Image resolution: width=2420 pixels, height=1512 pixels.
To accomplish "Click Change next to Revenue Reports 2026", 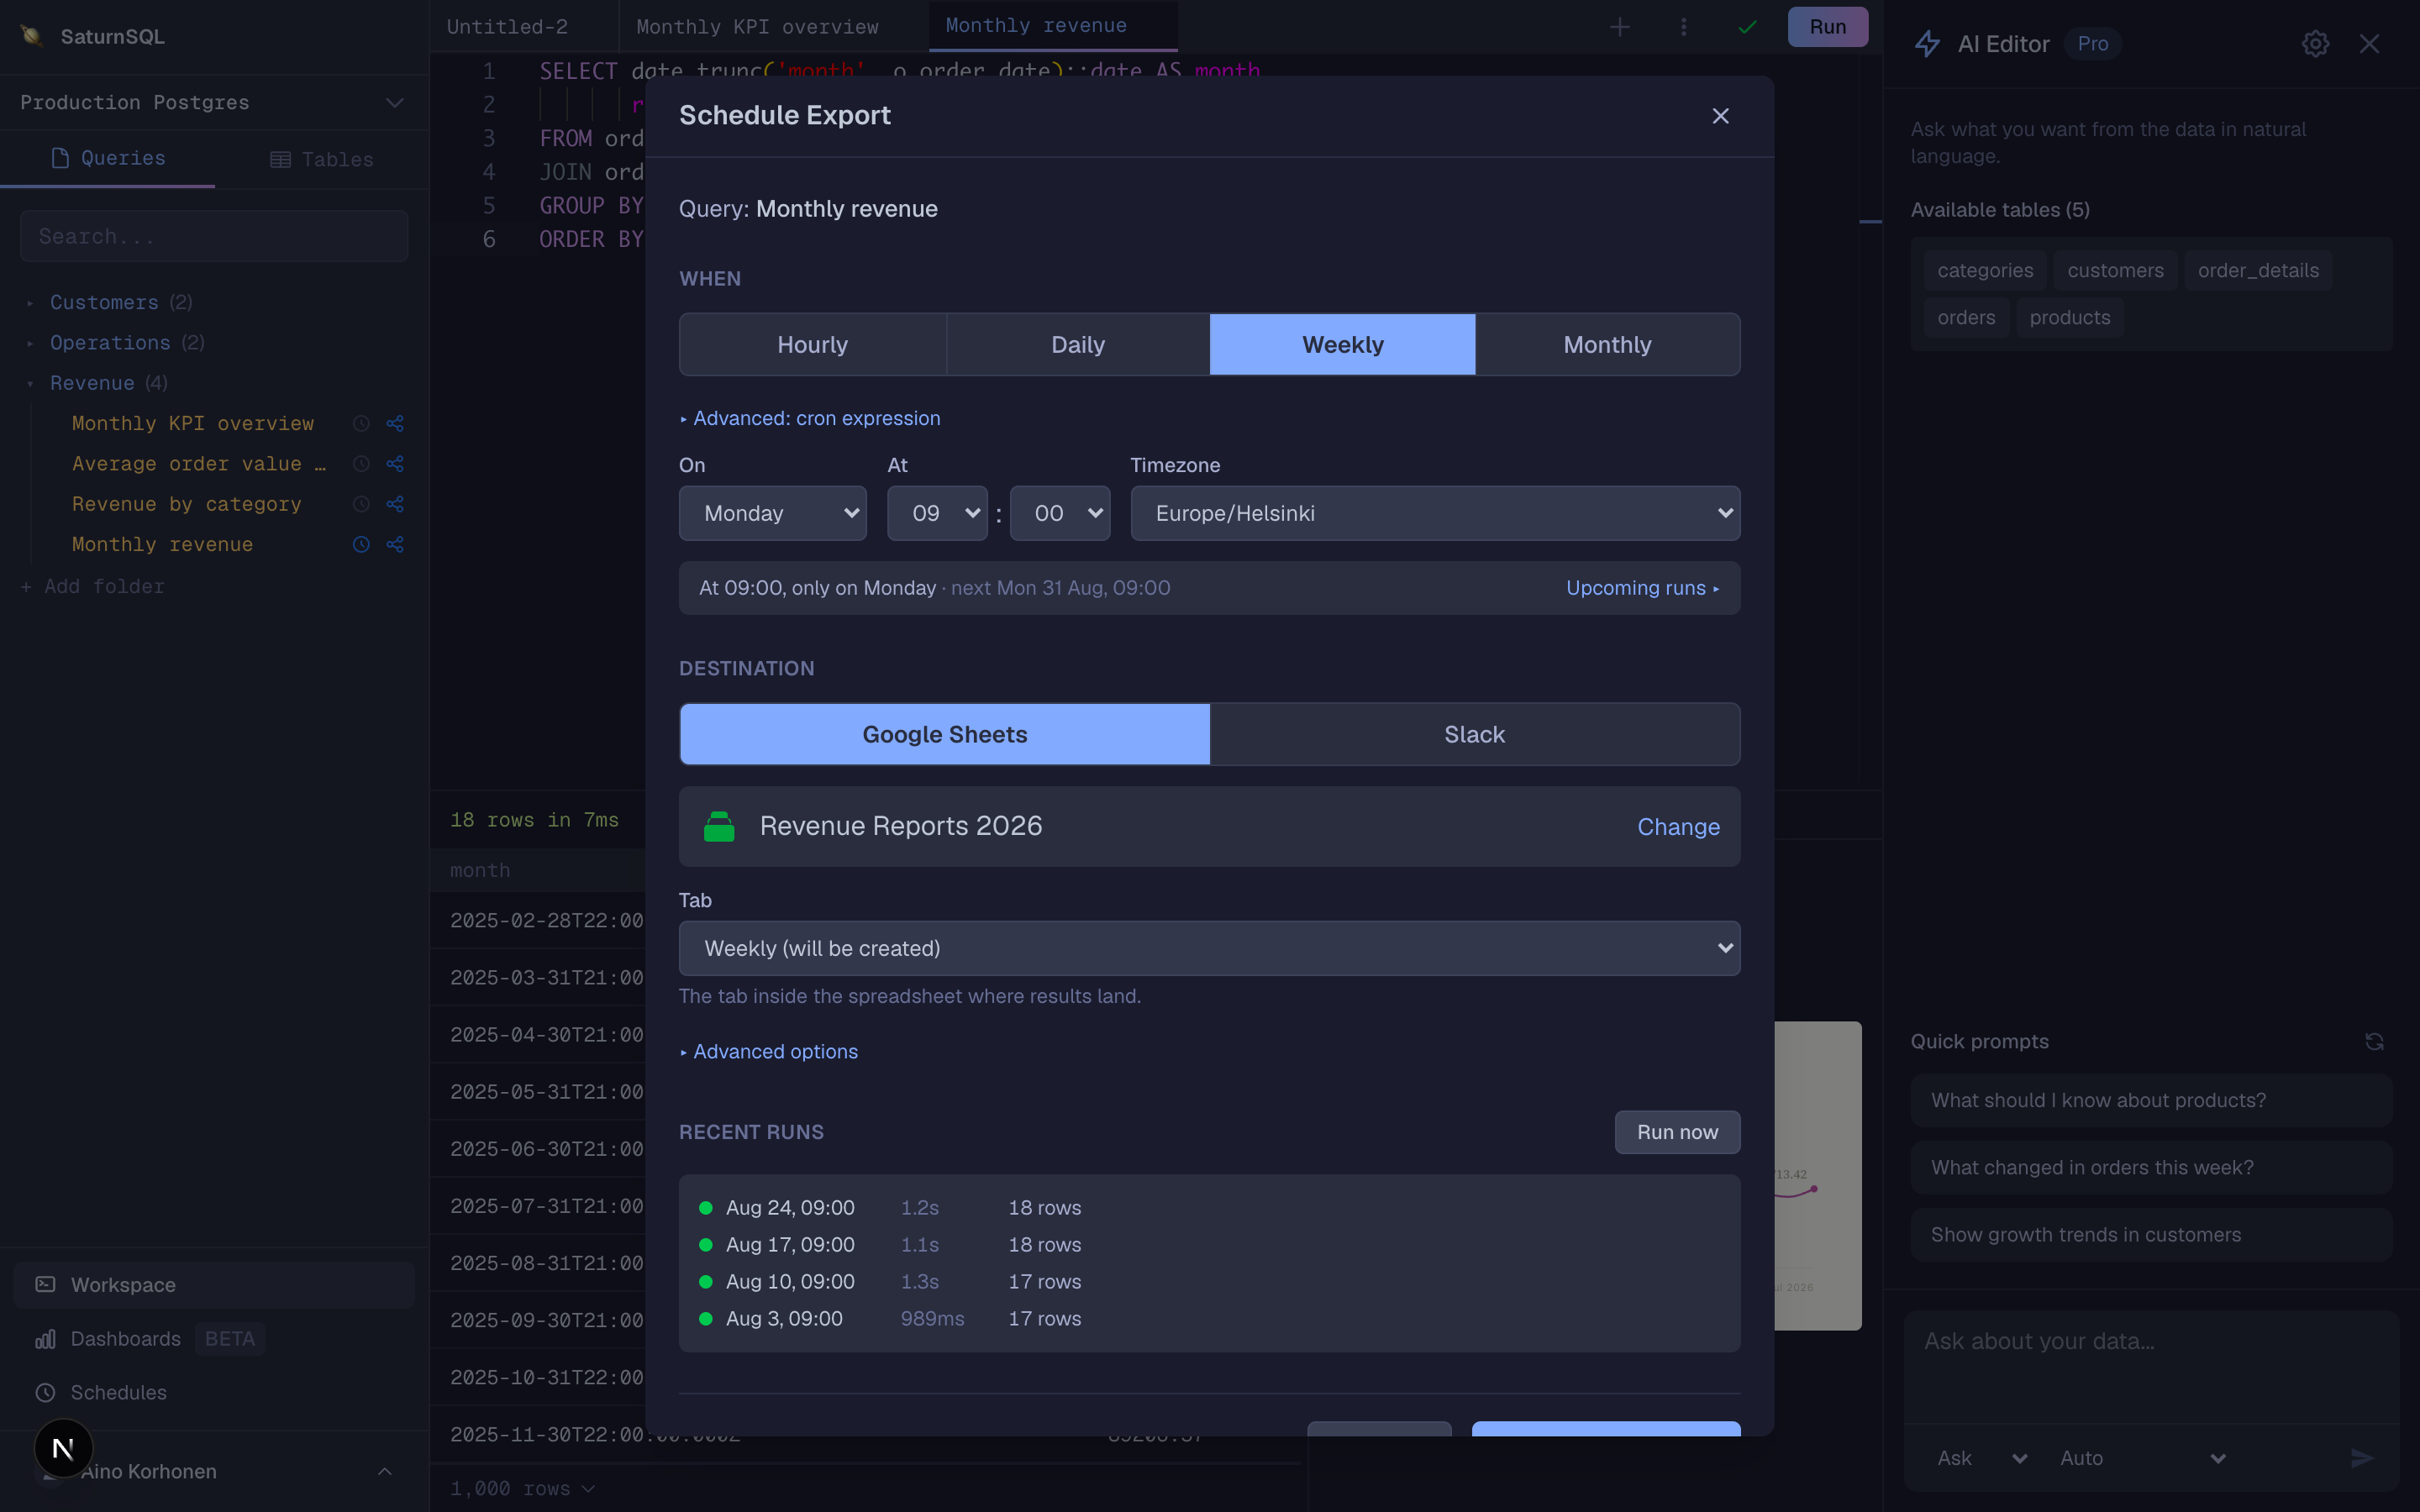I will pos(1678,827).
